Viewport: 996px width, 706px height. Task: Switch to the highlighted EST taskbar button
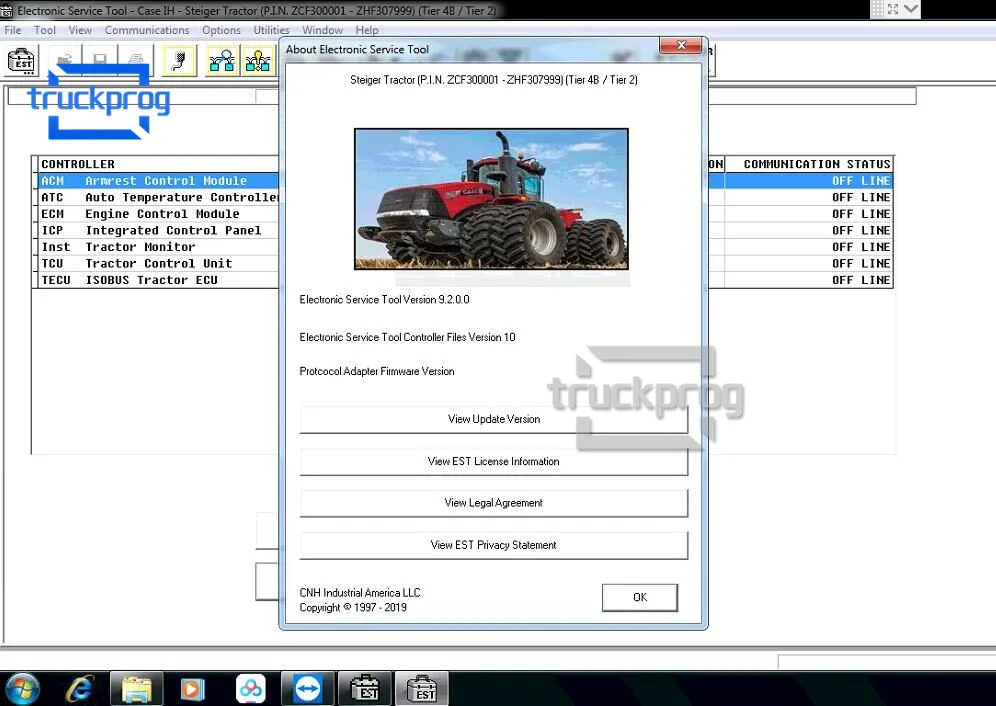(x=422, y=689)
